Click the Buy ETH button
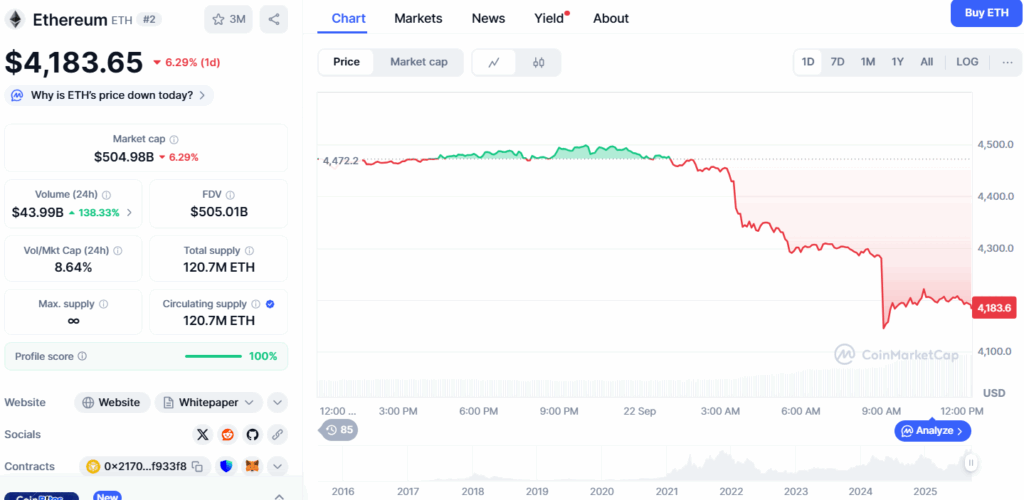This screenshot has width=1024, height=500. pos(987,13)
